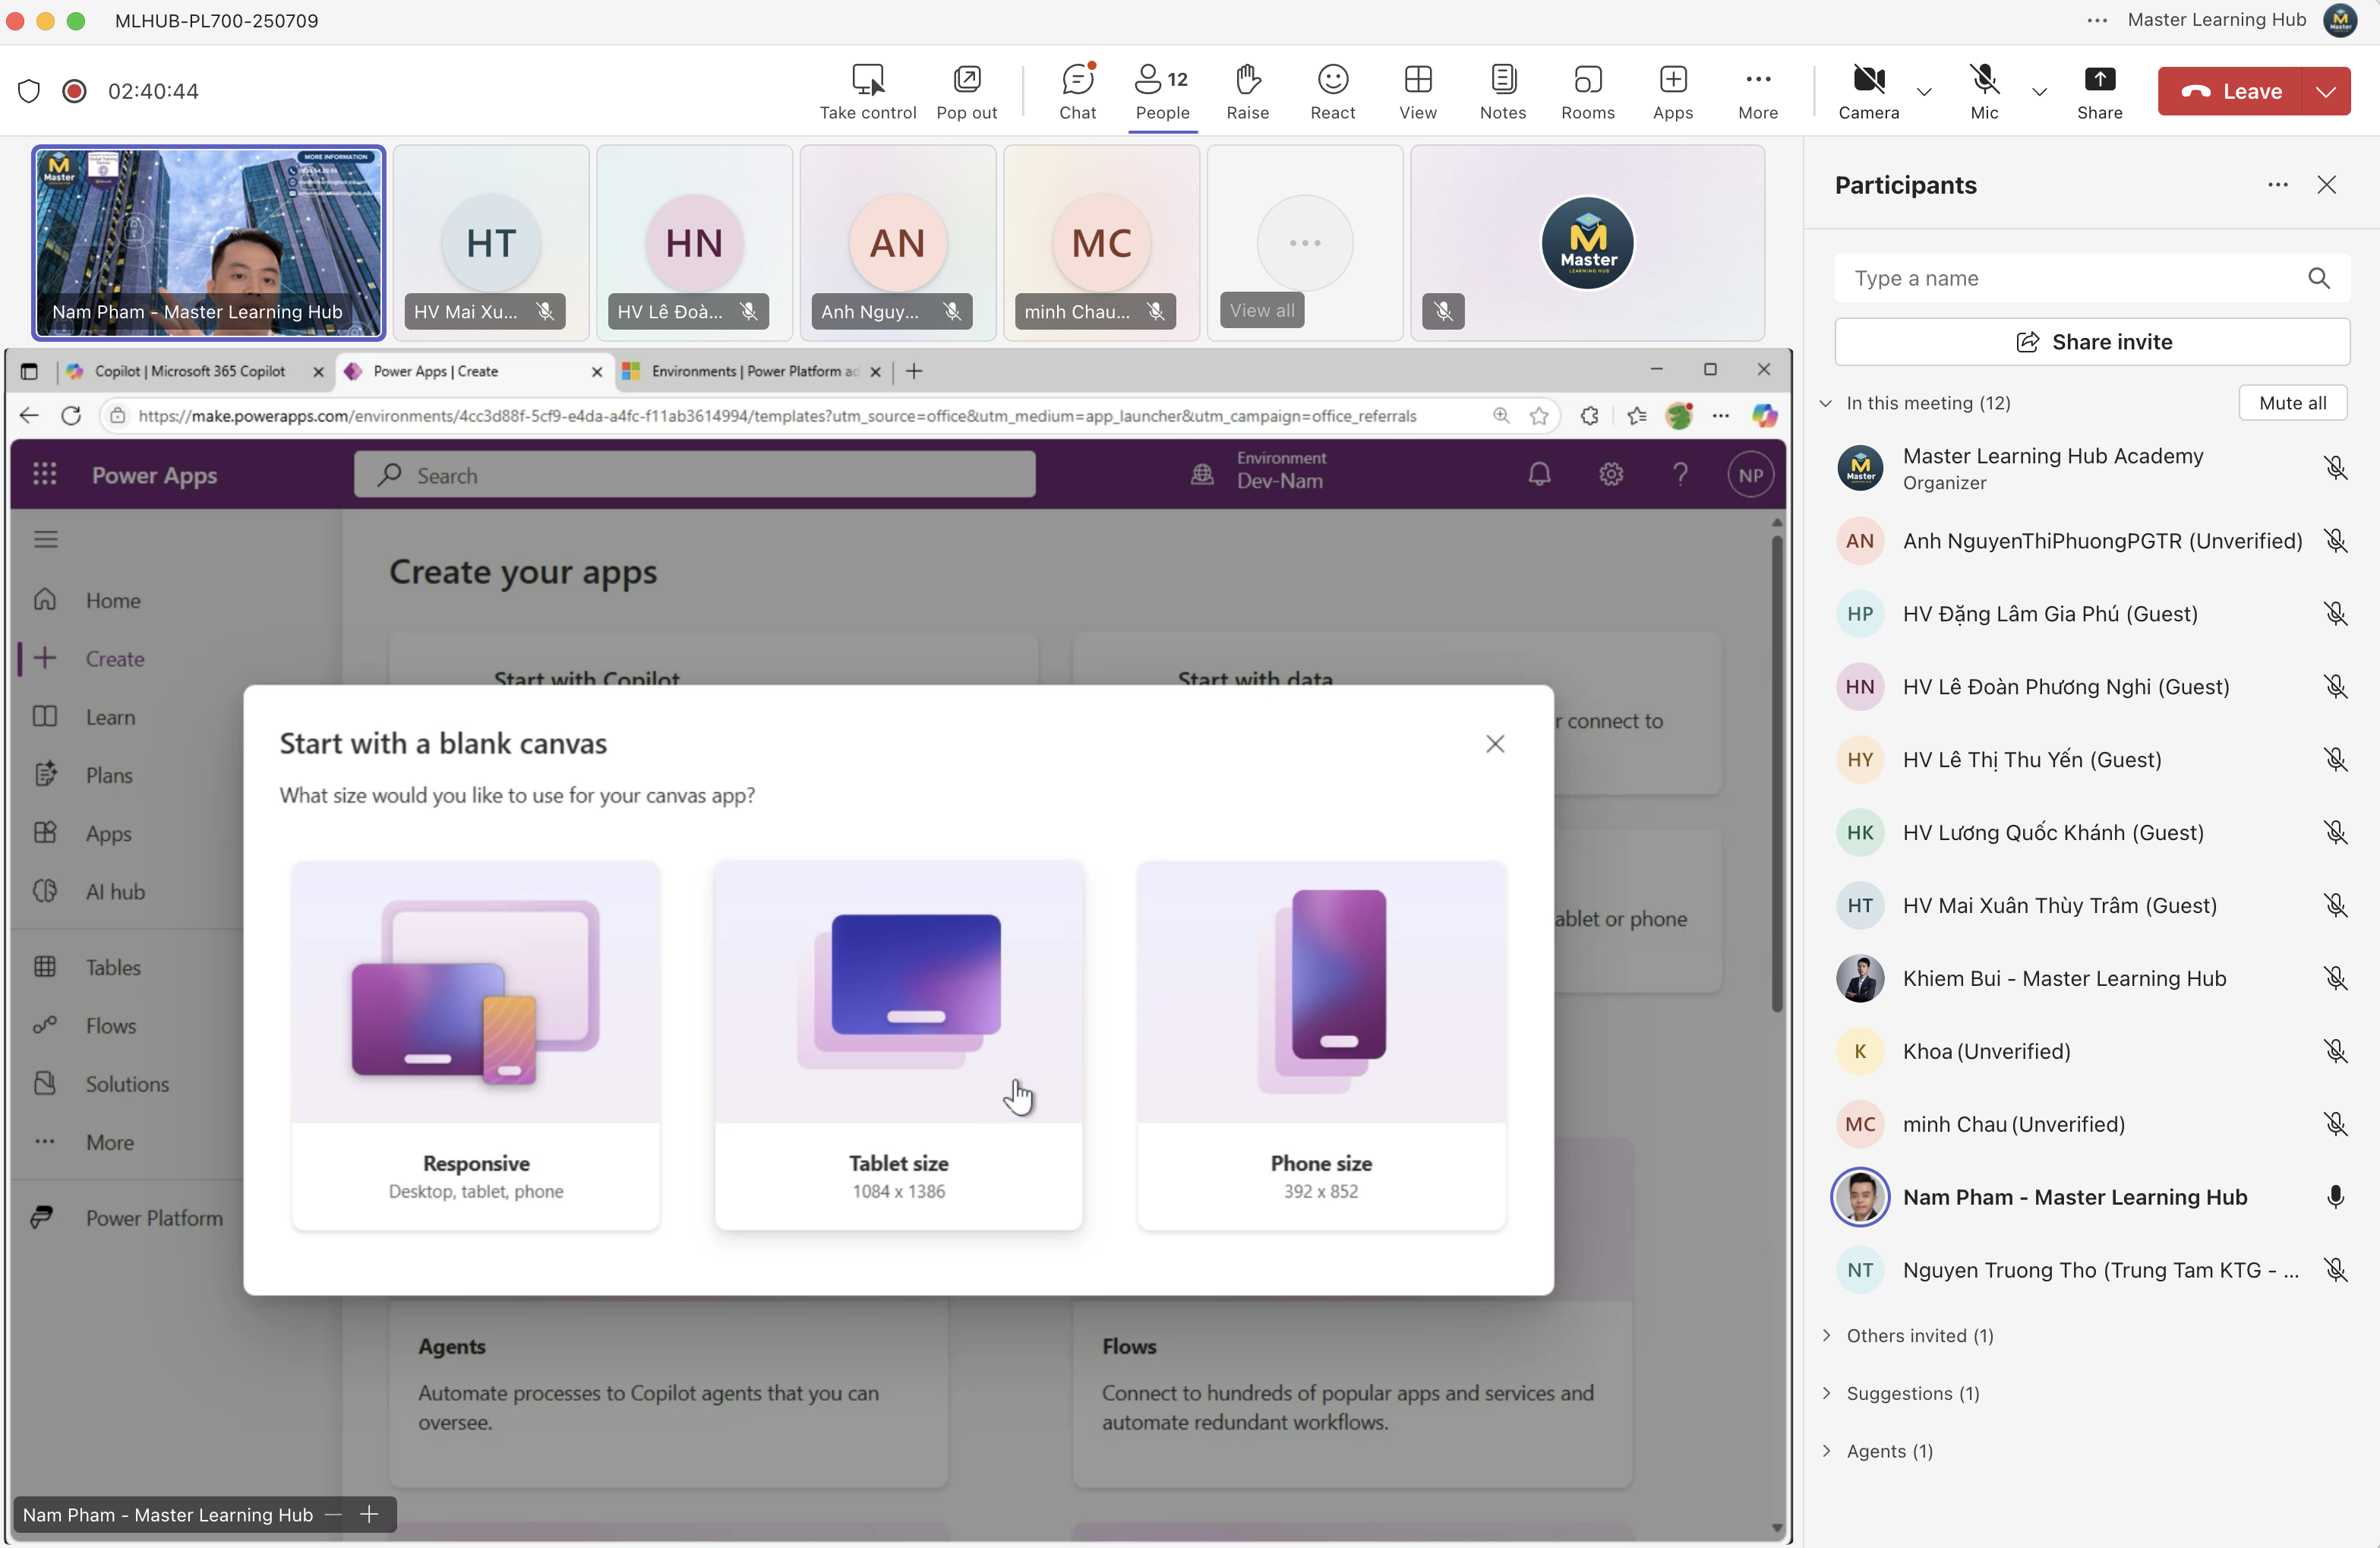Click Mute all button

click(2292, 403)
